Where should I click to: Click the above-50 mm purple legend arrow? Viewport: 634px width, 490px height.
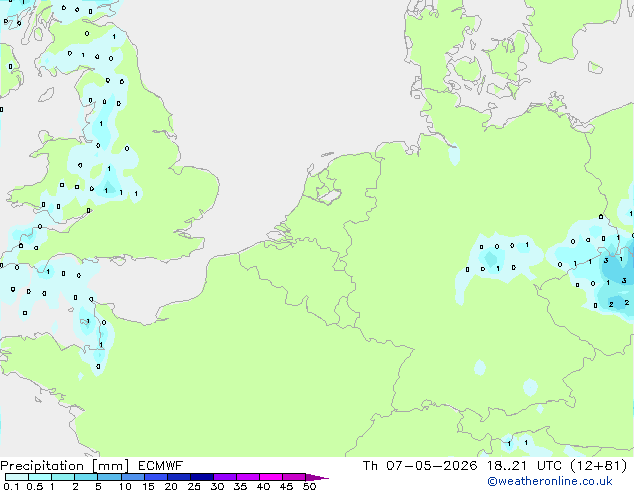pyautogui.click(x=317, y=477)
